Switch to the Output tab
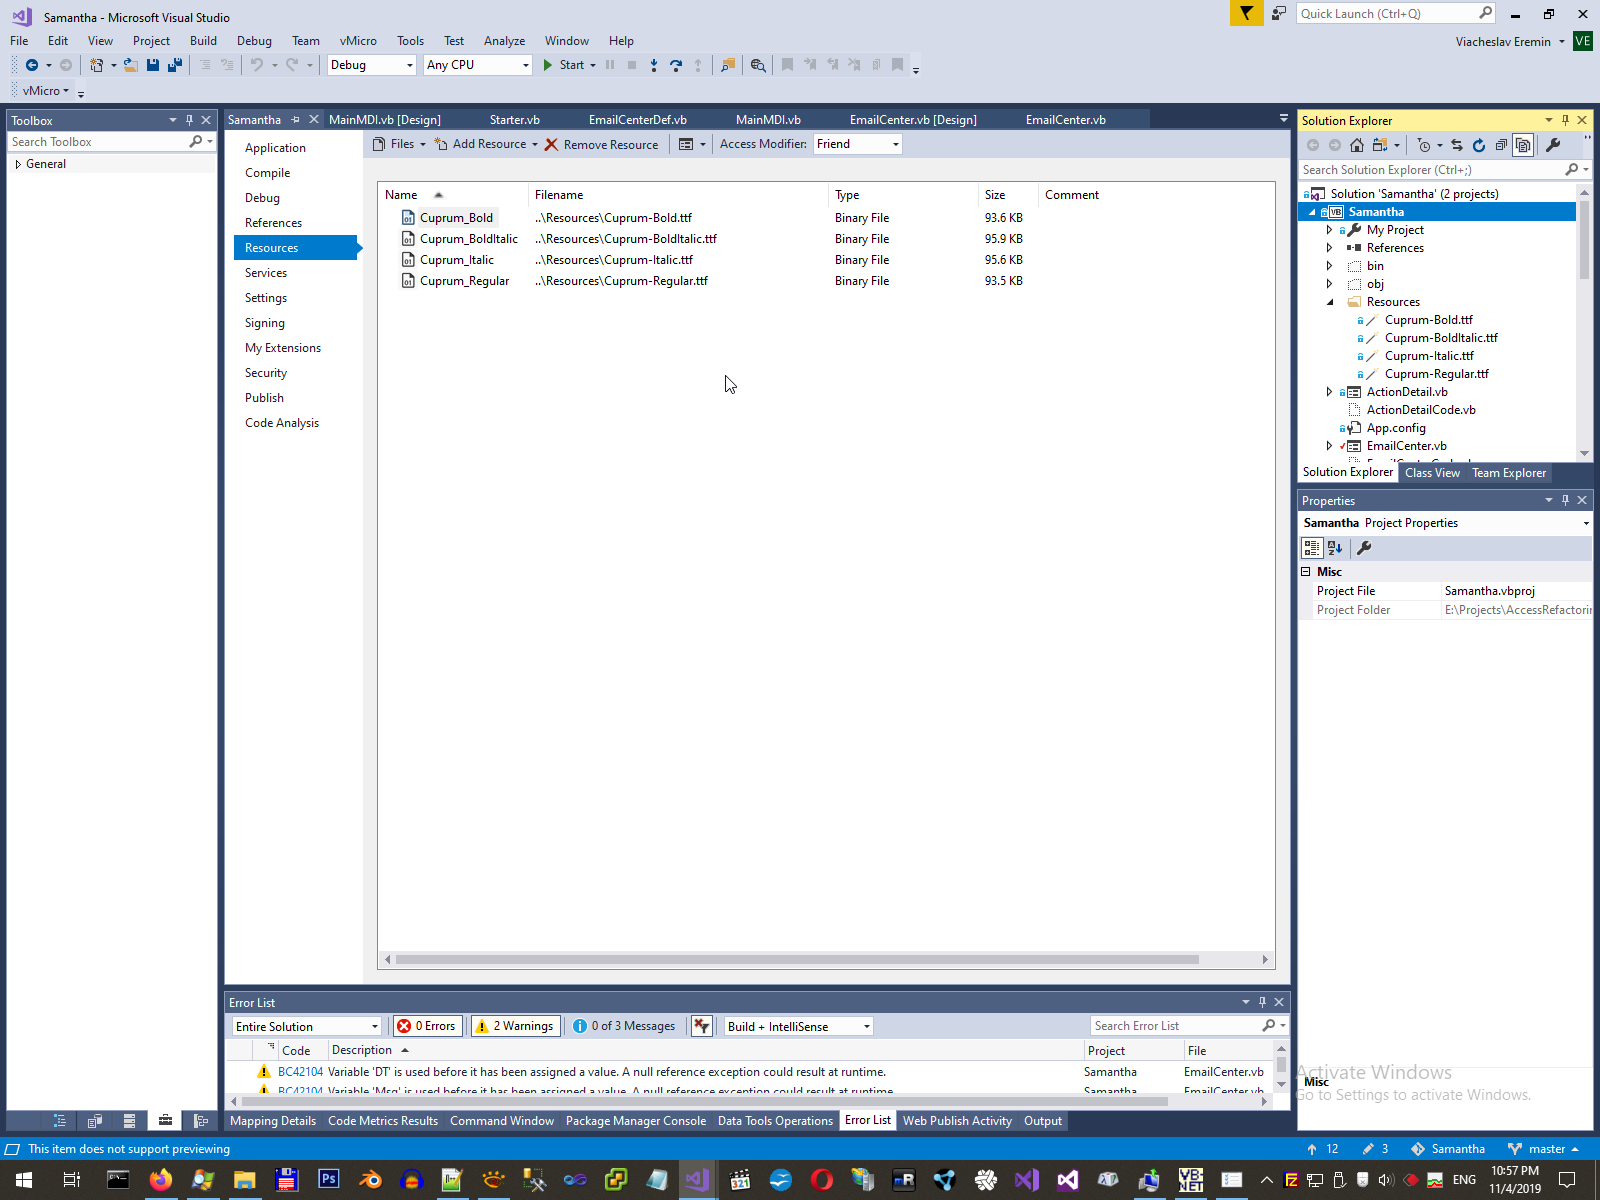 (x=1043, y=1121)
